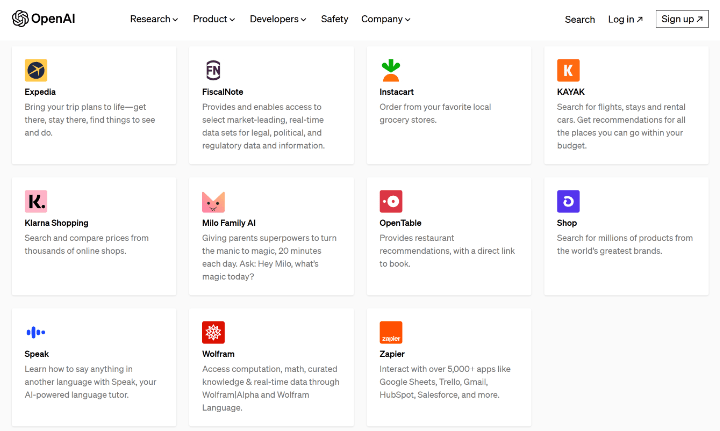
Task: Click the OpenTable card title
Action: pyautogui.click(x=400, y=223)
